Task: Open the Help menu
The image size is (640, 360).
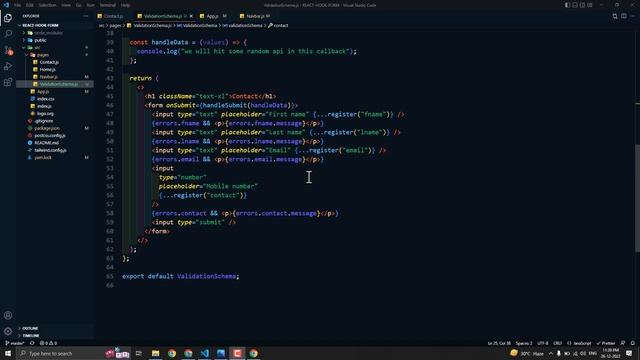Action: [x=125, y=5]
